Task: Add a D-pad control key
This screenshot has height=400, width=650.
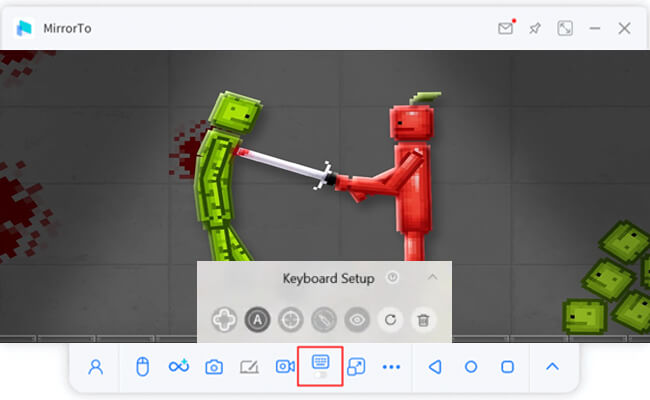Action: pyautogui.click(x=224, y=320)
